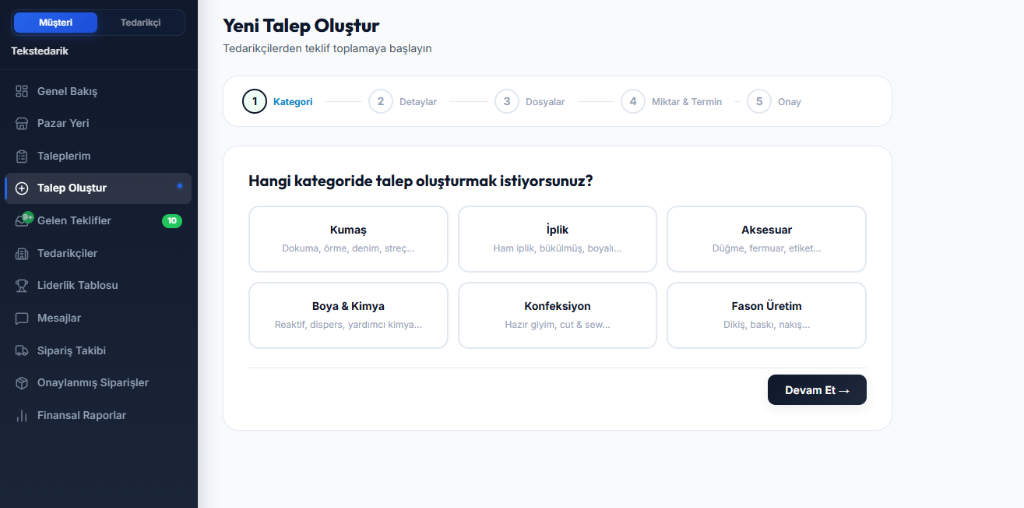Click the subtitle about teklif toplamaya başlayın

[327, 48]
